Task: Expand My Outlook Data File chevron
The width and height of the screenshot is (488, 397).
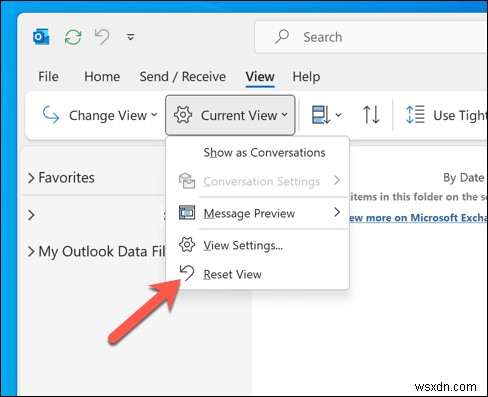Action: point(31,252)
